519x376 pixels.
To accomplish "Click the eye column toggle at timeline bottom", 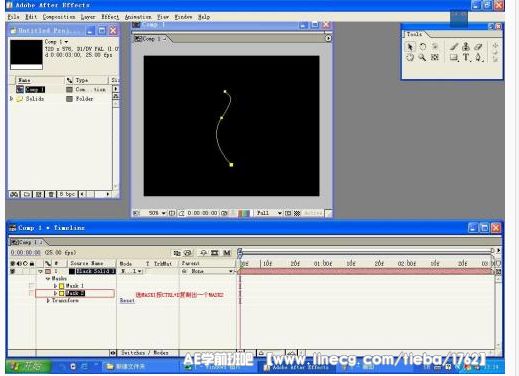I will (113, 353).
